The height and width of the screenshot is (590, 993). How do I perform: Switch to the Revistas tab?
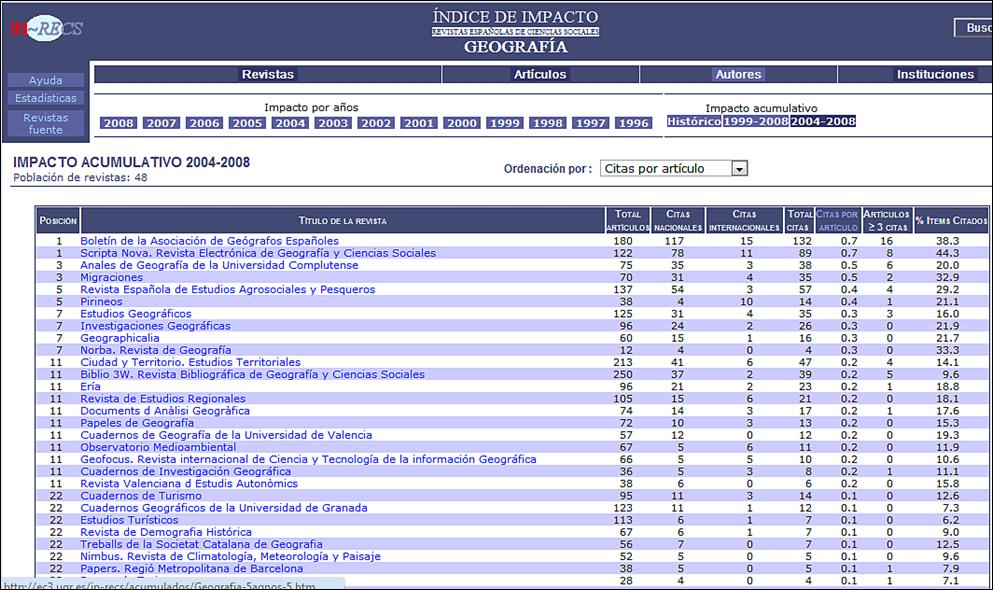268,74
